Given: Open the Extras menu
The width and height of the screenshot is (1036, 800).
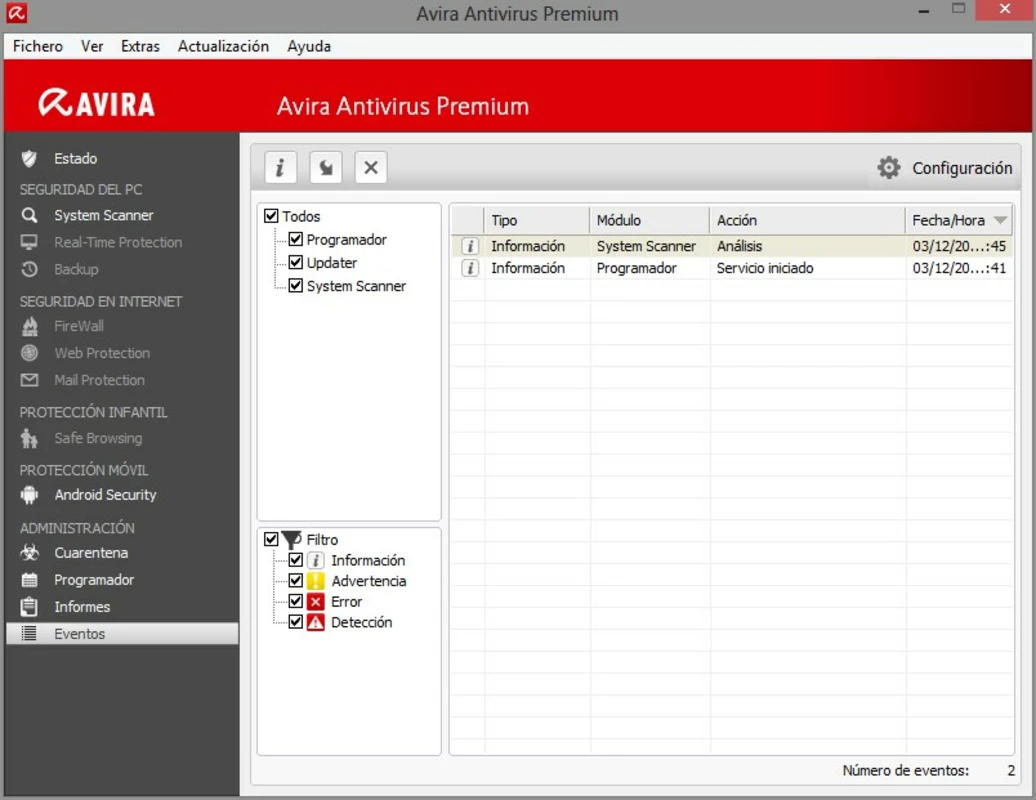Looking at the screenshot, I should tap(140, 46).
